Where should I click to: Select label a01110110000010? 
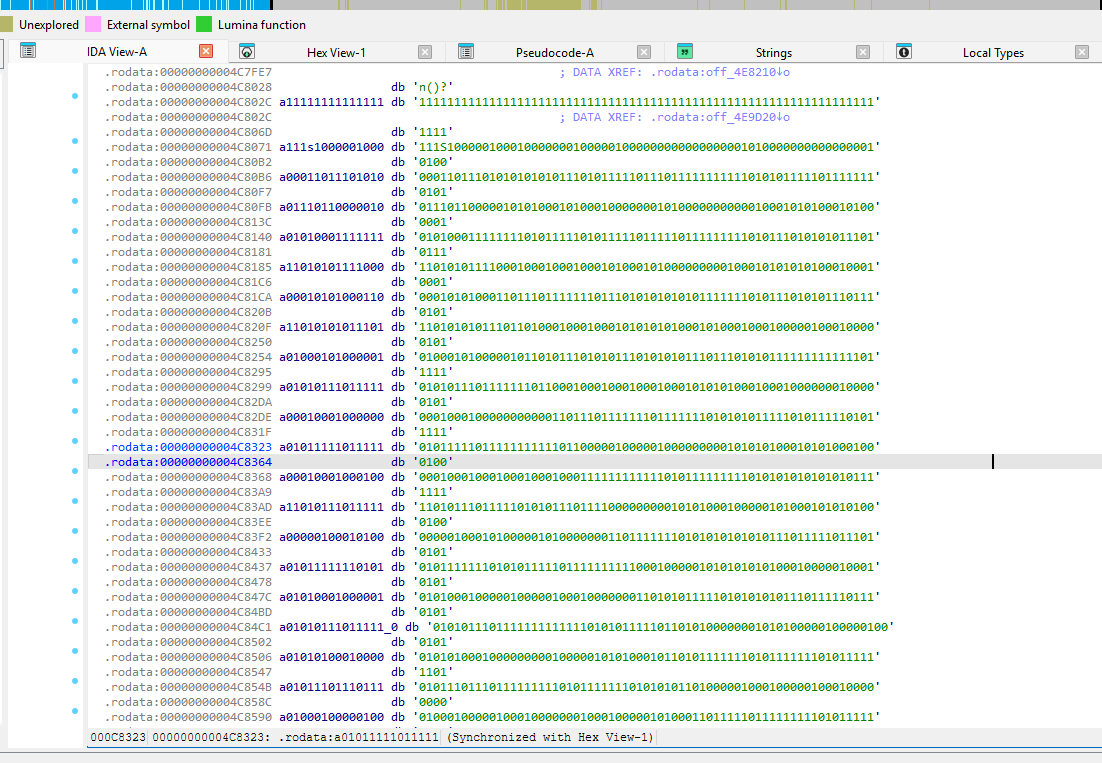pos(332,207)
